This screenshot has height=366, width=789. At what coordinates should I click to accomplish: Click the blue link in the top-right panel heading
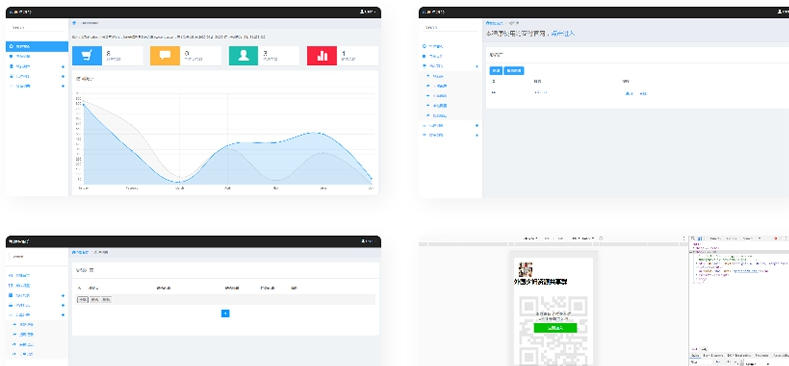562,34
